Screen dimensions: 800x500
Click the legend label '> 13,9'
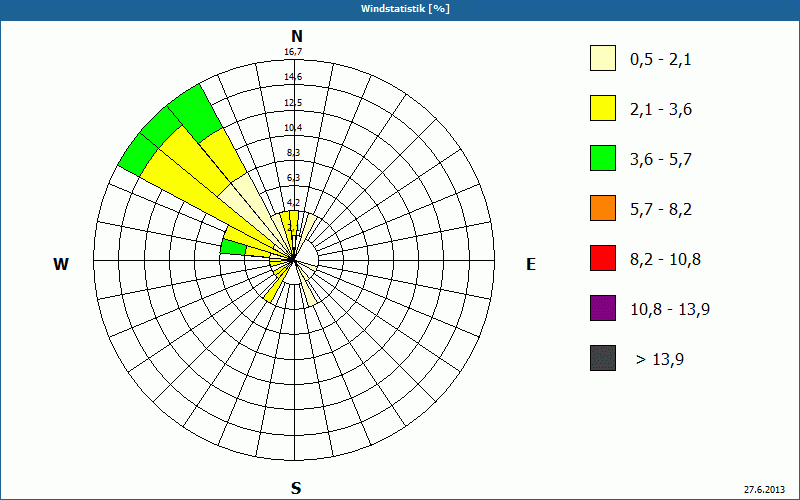[660, 360]
